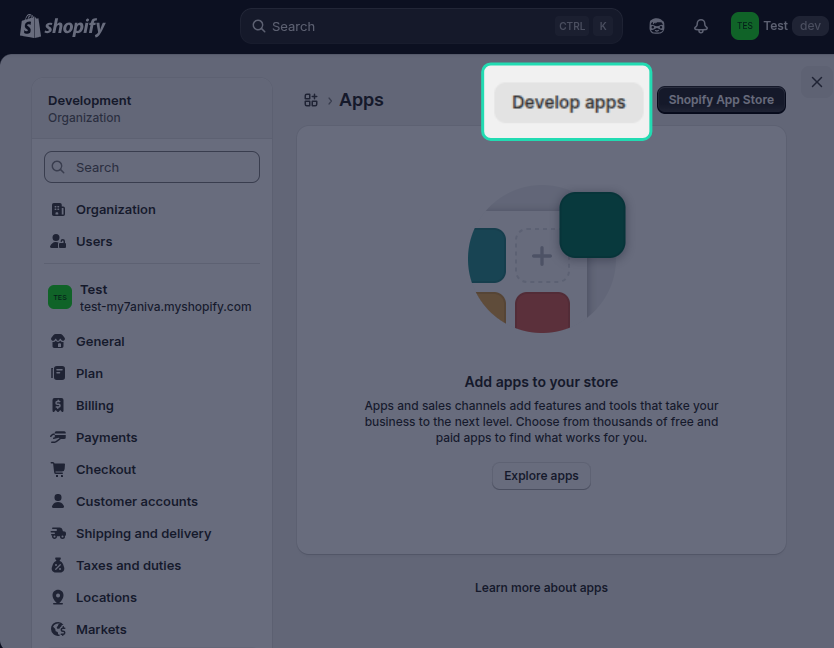Screen dimensions: 834x648
Task: Open Organization settings
Action: point(152,210)
